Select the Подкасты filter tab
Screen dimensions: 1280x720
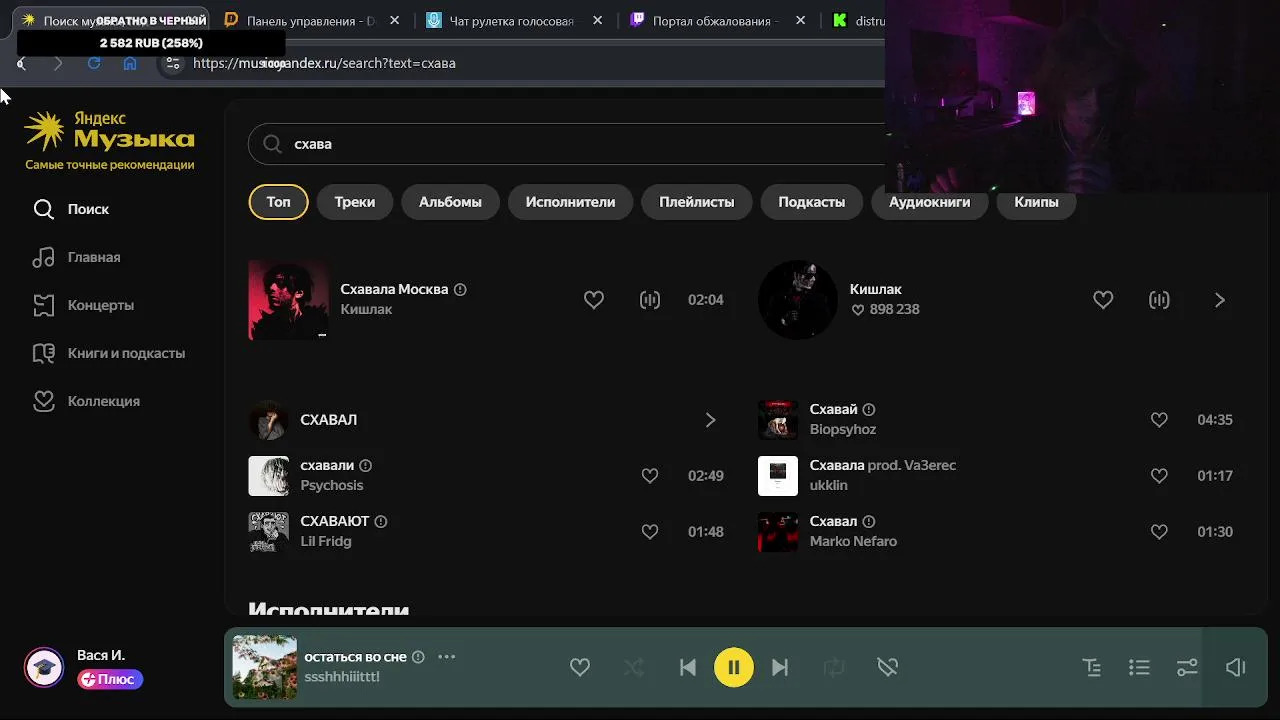pyautogui.click(x=811, y=202)
